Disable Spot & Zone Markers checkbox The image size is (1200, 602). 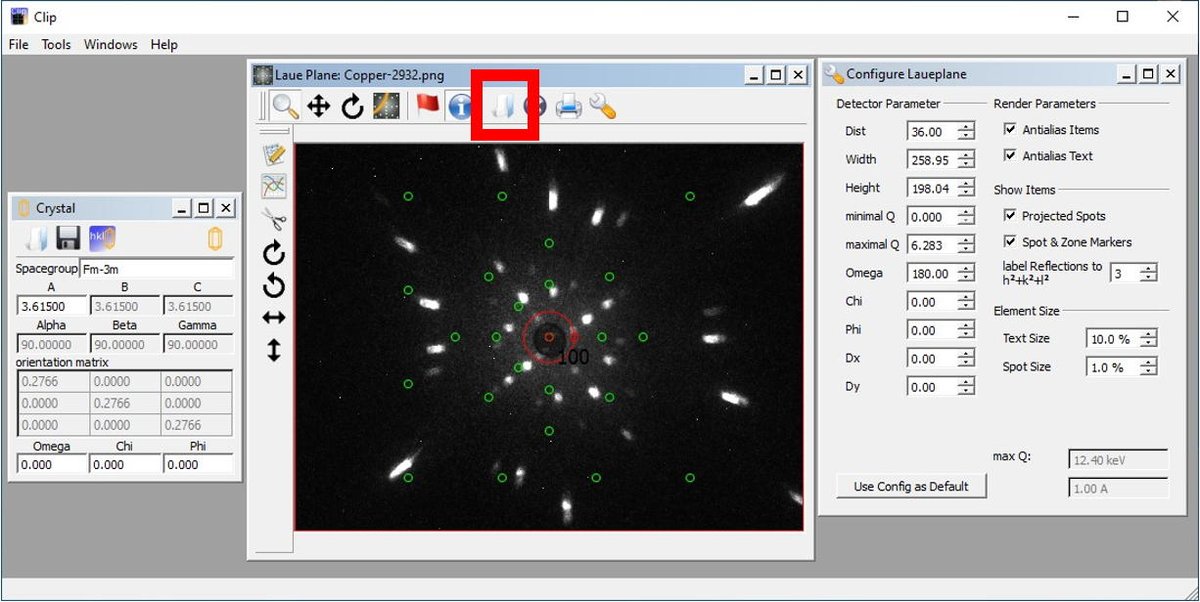coord(1010,242)
